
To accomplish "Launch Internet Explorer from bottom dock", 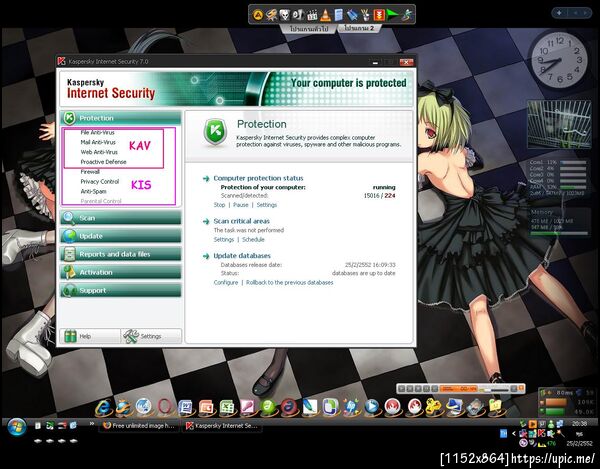I will tap(103, 407).
